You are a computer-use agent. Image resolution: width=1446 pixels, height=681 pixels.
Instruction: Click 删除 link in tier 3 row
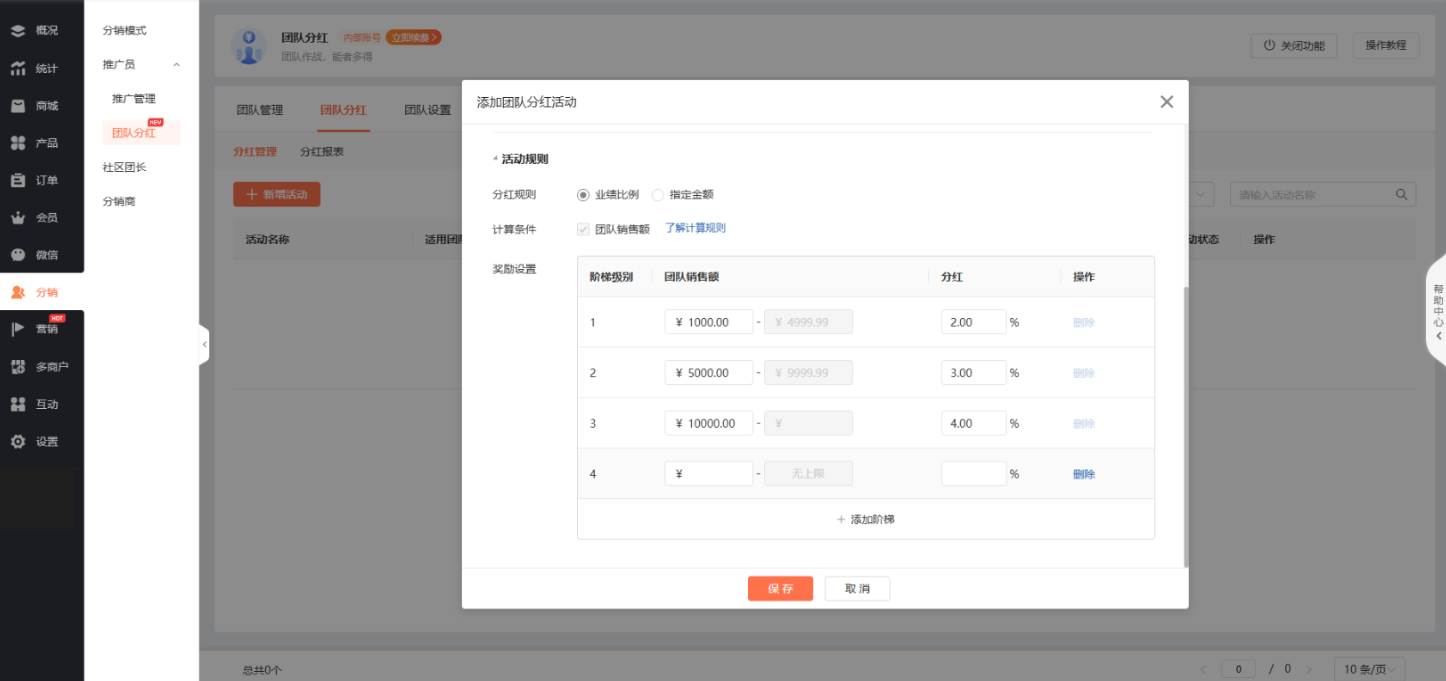(1084, 423)
